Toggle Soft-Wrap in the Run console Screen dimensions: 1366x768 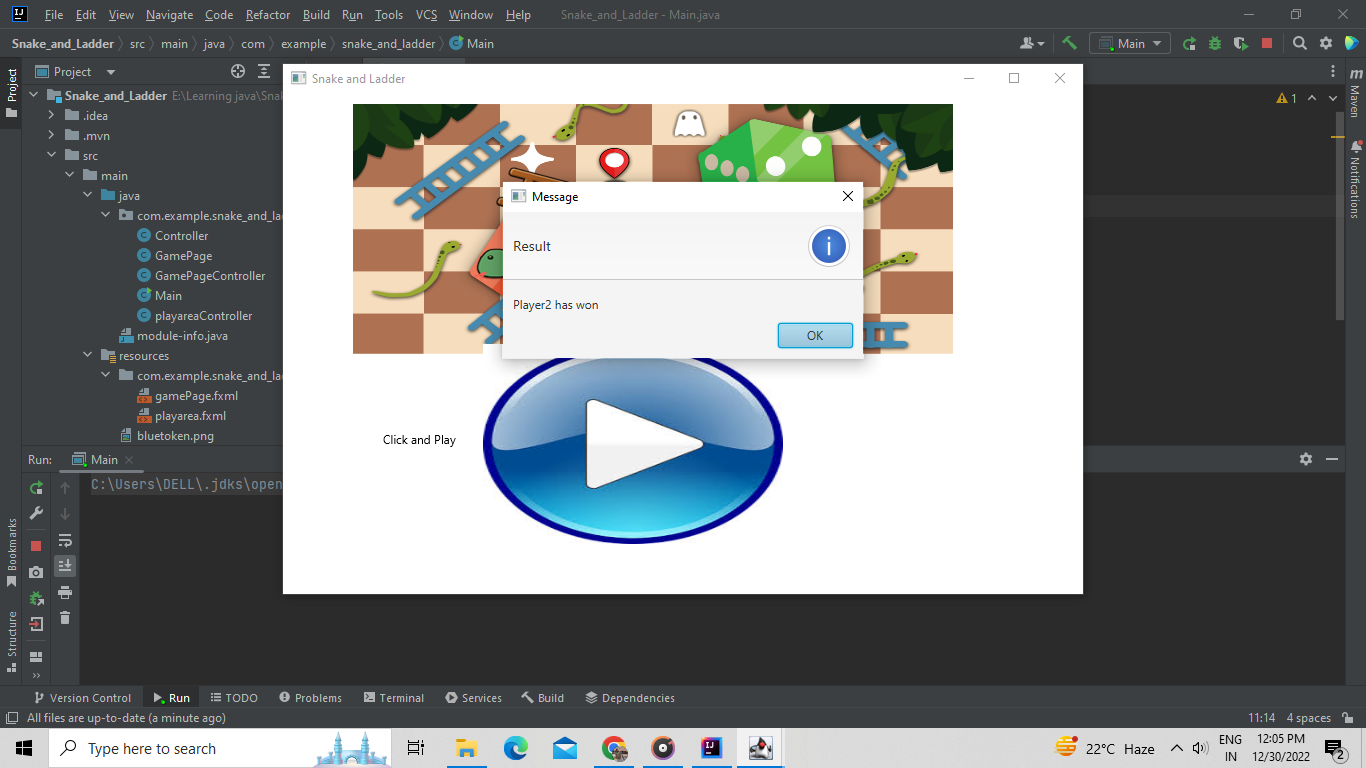pos(65,540)
